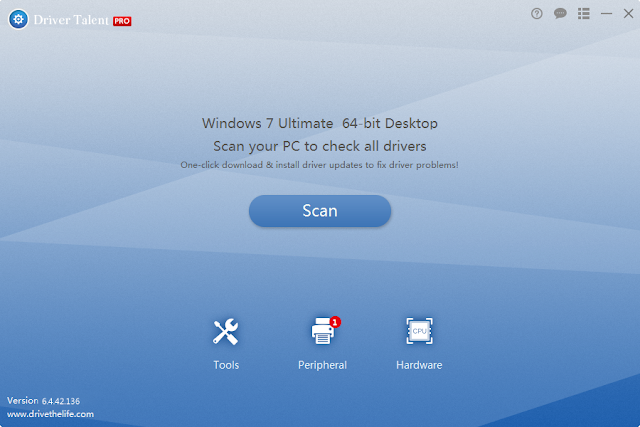Open the Tools wrench icon
This screenshot has width=640, height=427.
225,331
